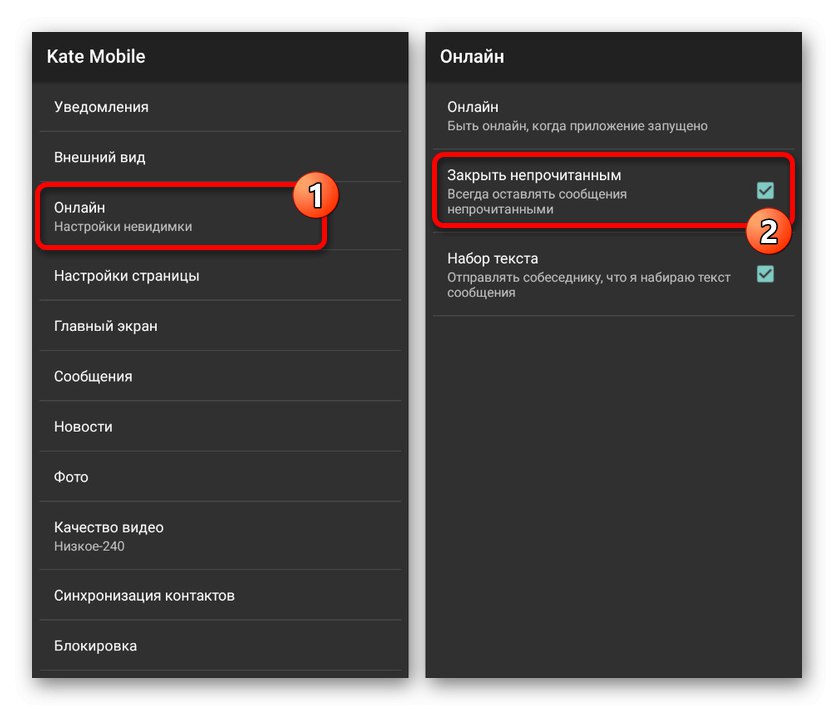Toggle Закрыть непрочитанным checkbox
This screenshot has height=710, width=834.
pos(765,190)
